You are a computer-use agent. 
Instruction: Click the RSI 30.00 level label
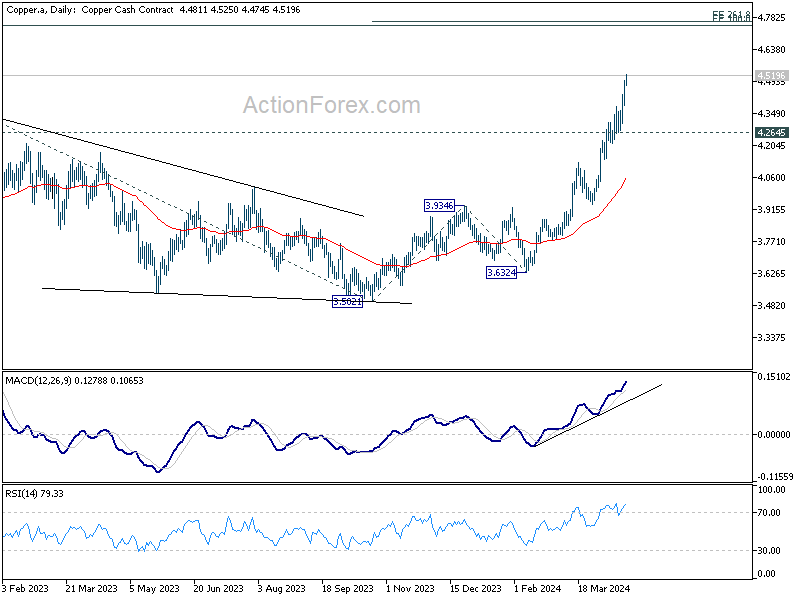769,551
